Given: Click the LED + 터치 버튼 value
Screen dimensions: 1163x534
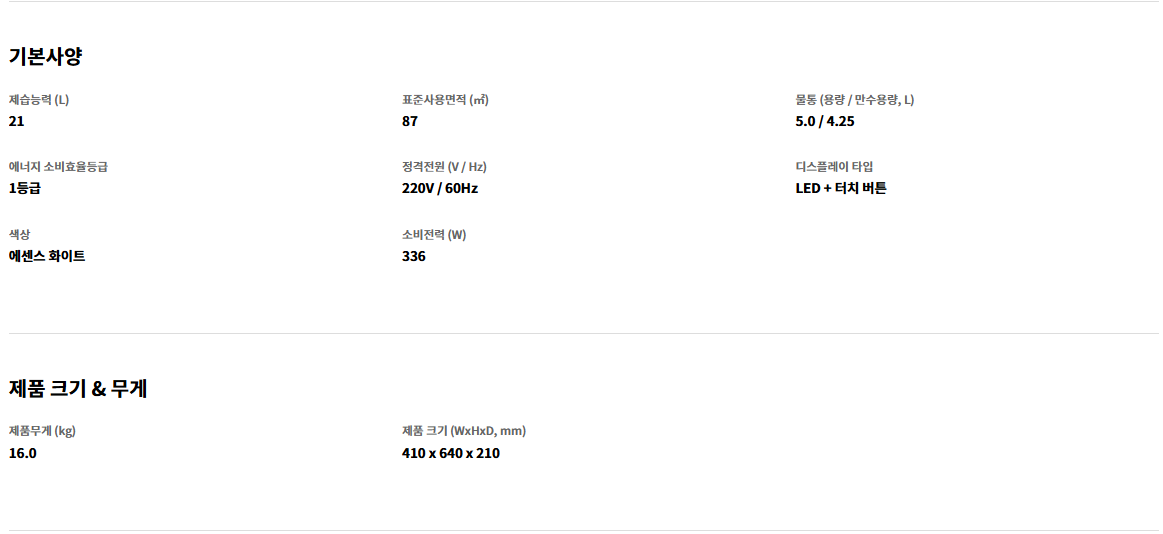Looking at the screenshot, I should tap(841, 188).
